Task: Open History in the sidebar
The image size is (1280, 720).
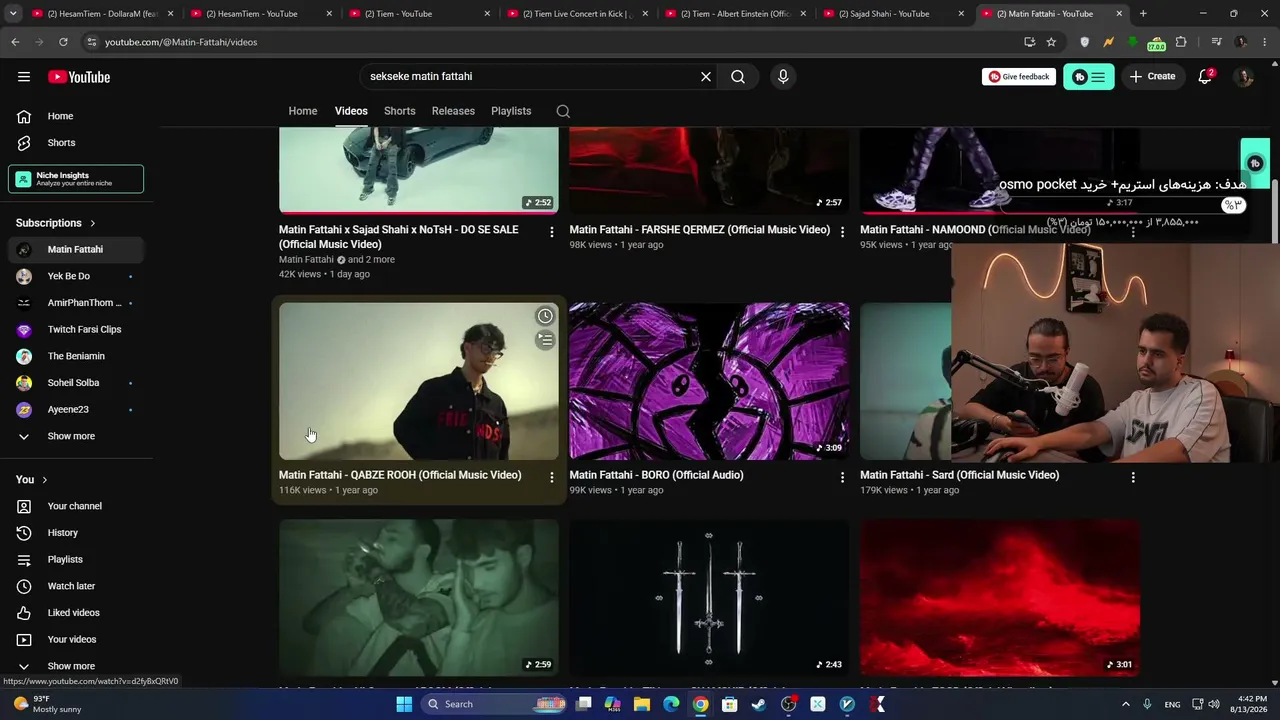Action: click(x=76, y=533)
